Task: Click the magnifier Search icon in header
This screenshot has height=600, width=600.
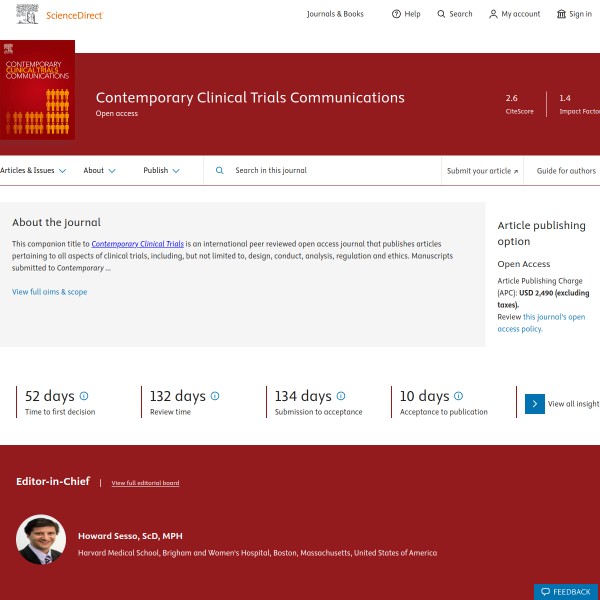Action: (441, 14)
